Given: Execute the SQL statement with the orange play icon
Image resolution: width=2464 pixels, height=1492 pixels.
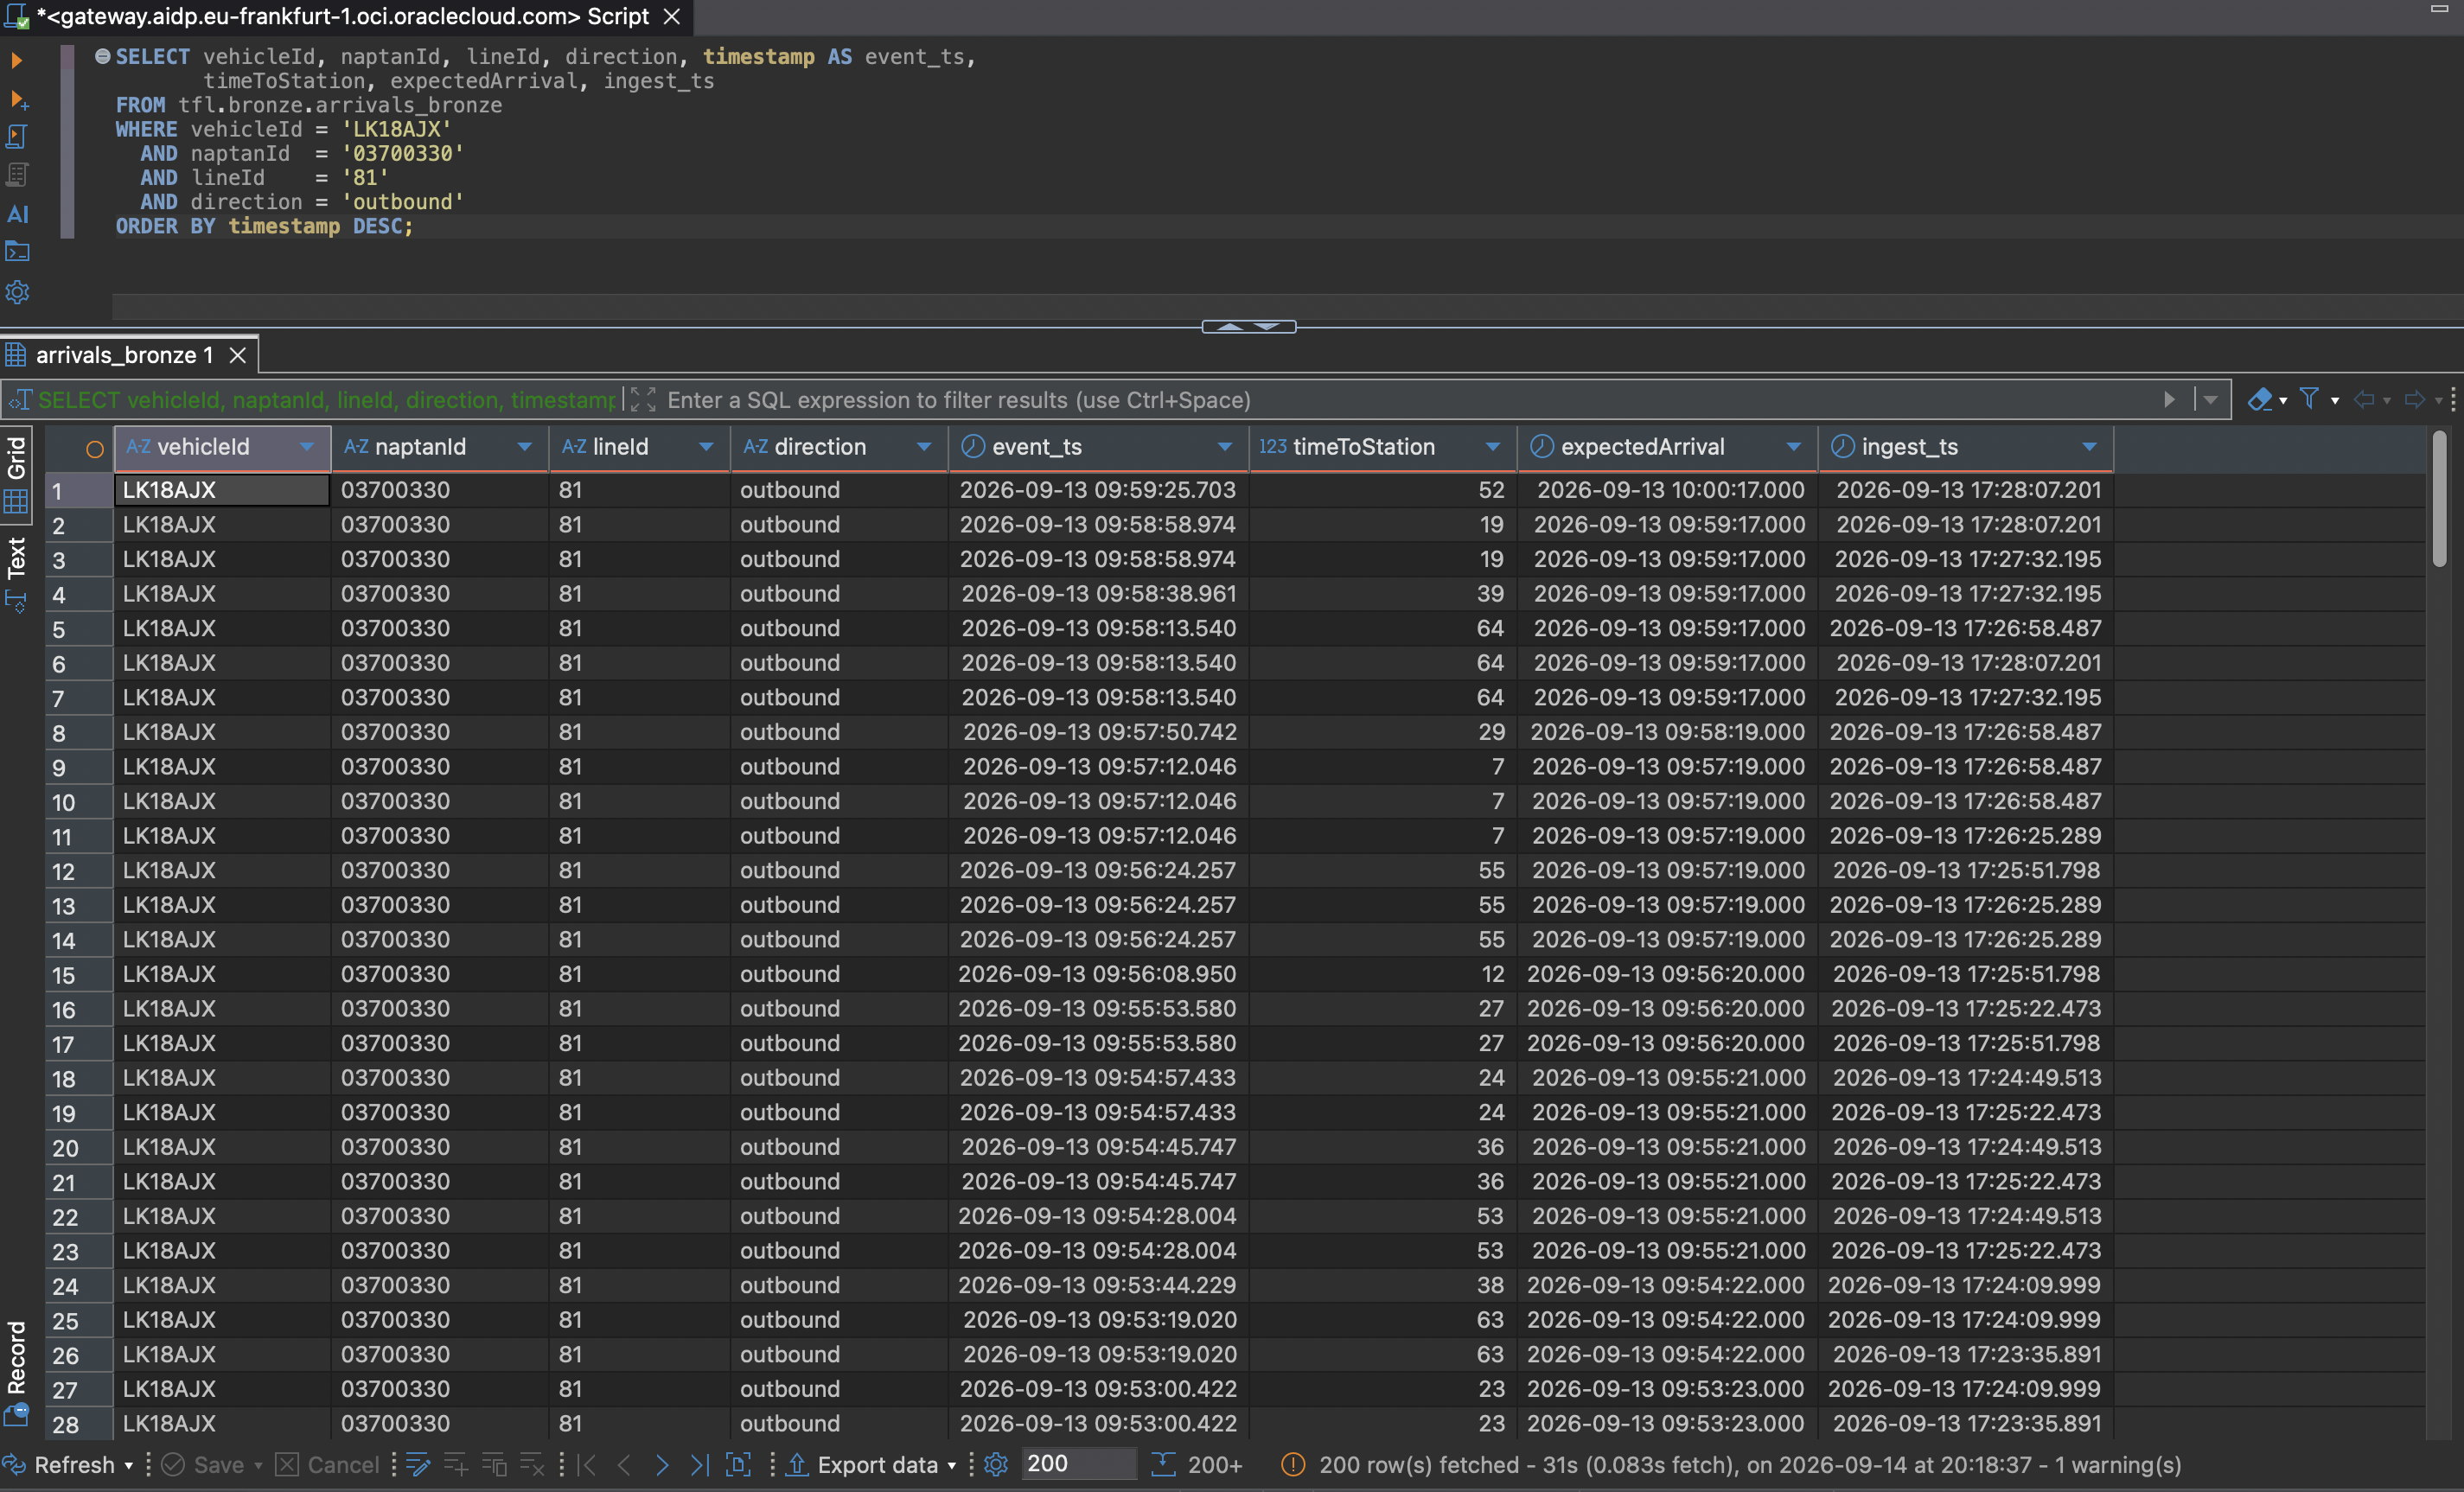Looking at the screenshot, I should click(16, 60).
